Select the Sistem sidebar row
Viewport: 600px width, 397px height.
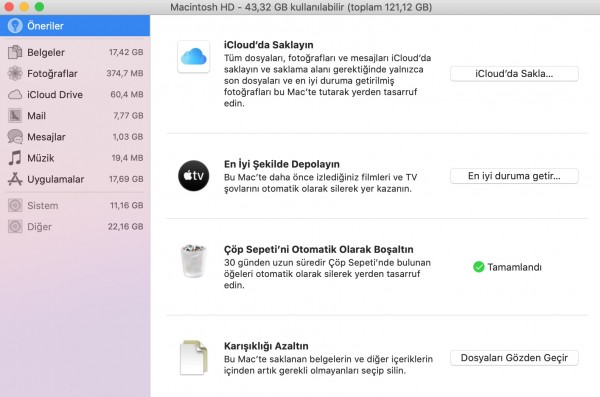75,206
